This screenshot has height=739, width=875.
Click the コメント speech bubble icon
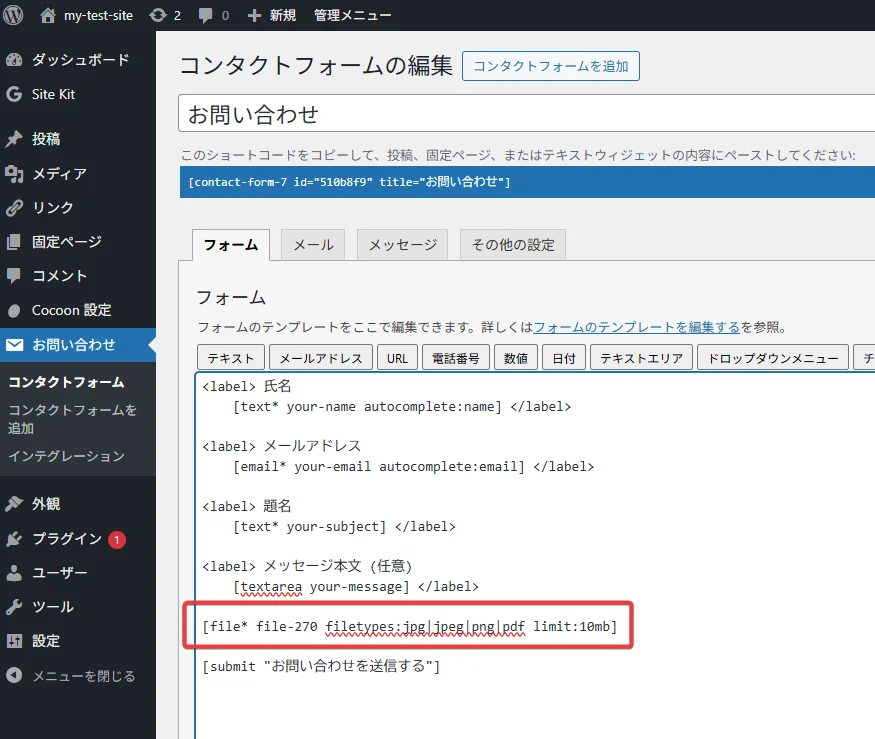coord(14,276)
